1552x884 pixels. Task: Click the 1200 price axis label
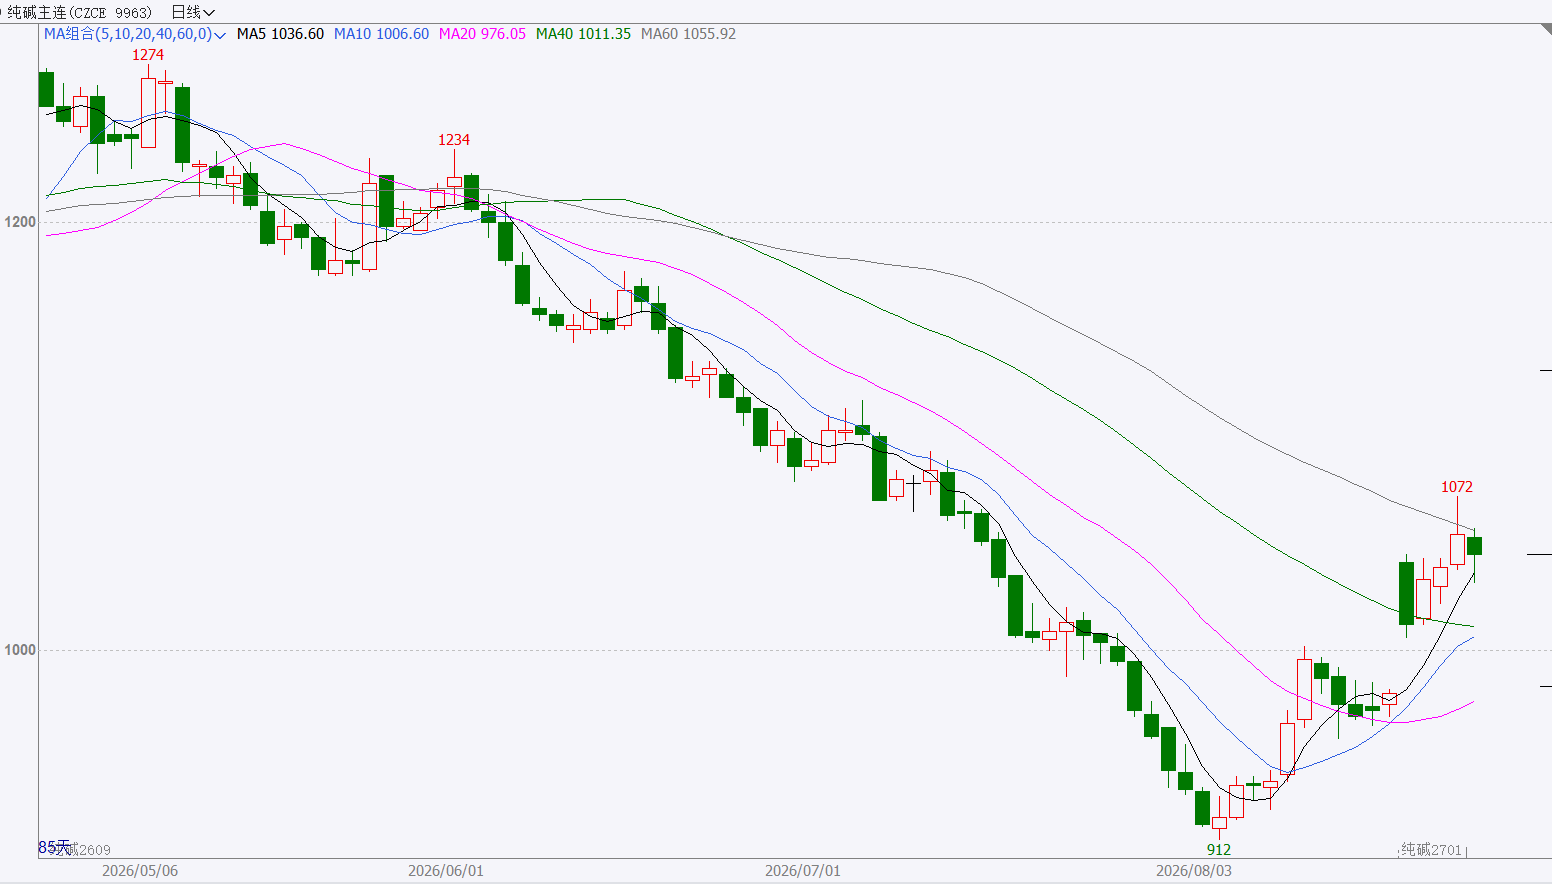pyautogui.click(x=20, y=222)
